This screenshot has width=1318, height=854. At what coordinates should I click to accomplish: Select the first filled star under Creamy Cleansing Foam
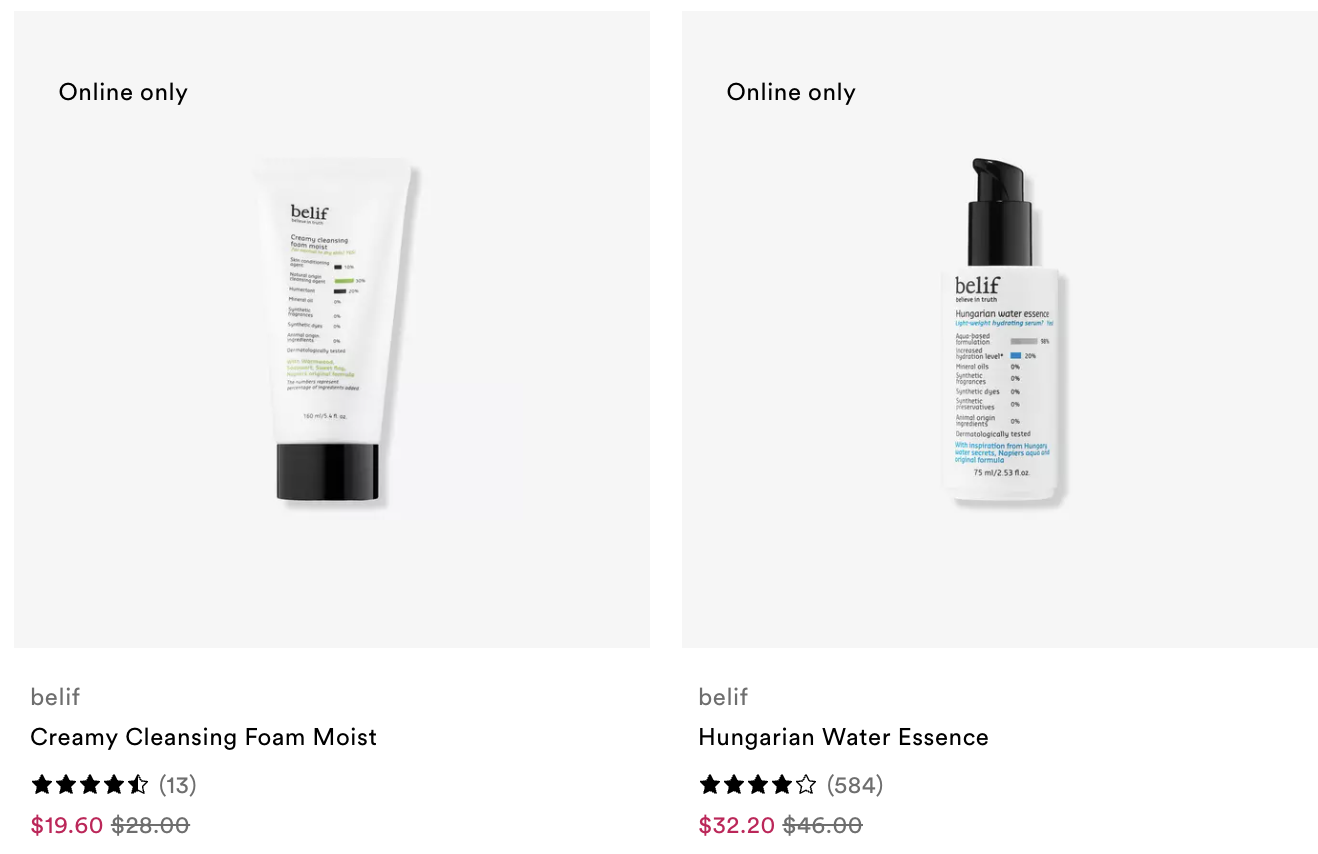point(42,785)
